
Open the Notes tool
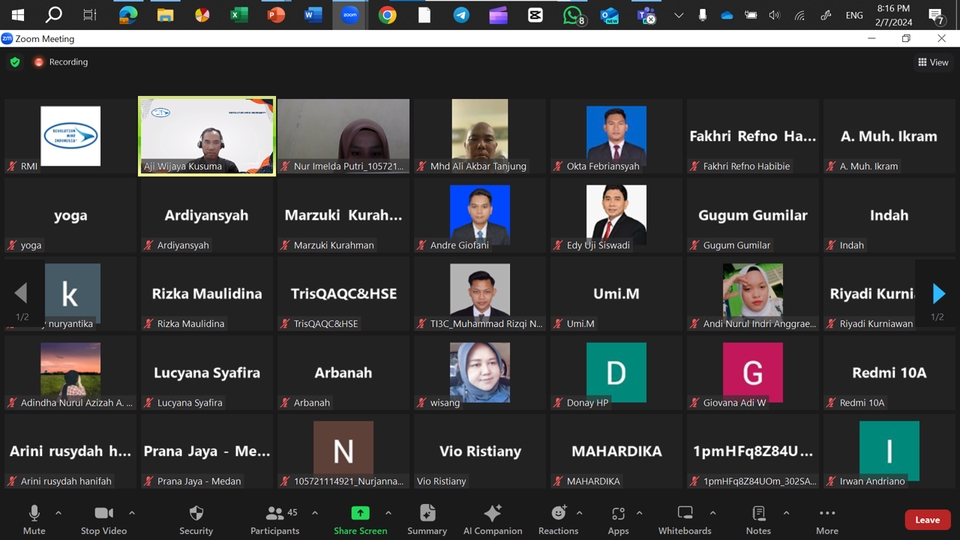(758, 514)
